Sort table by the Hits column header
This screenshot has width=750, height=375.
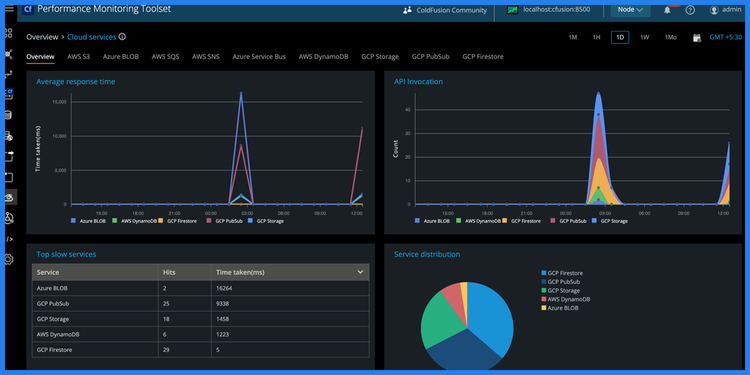(x=184, y=272)
